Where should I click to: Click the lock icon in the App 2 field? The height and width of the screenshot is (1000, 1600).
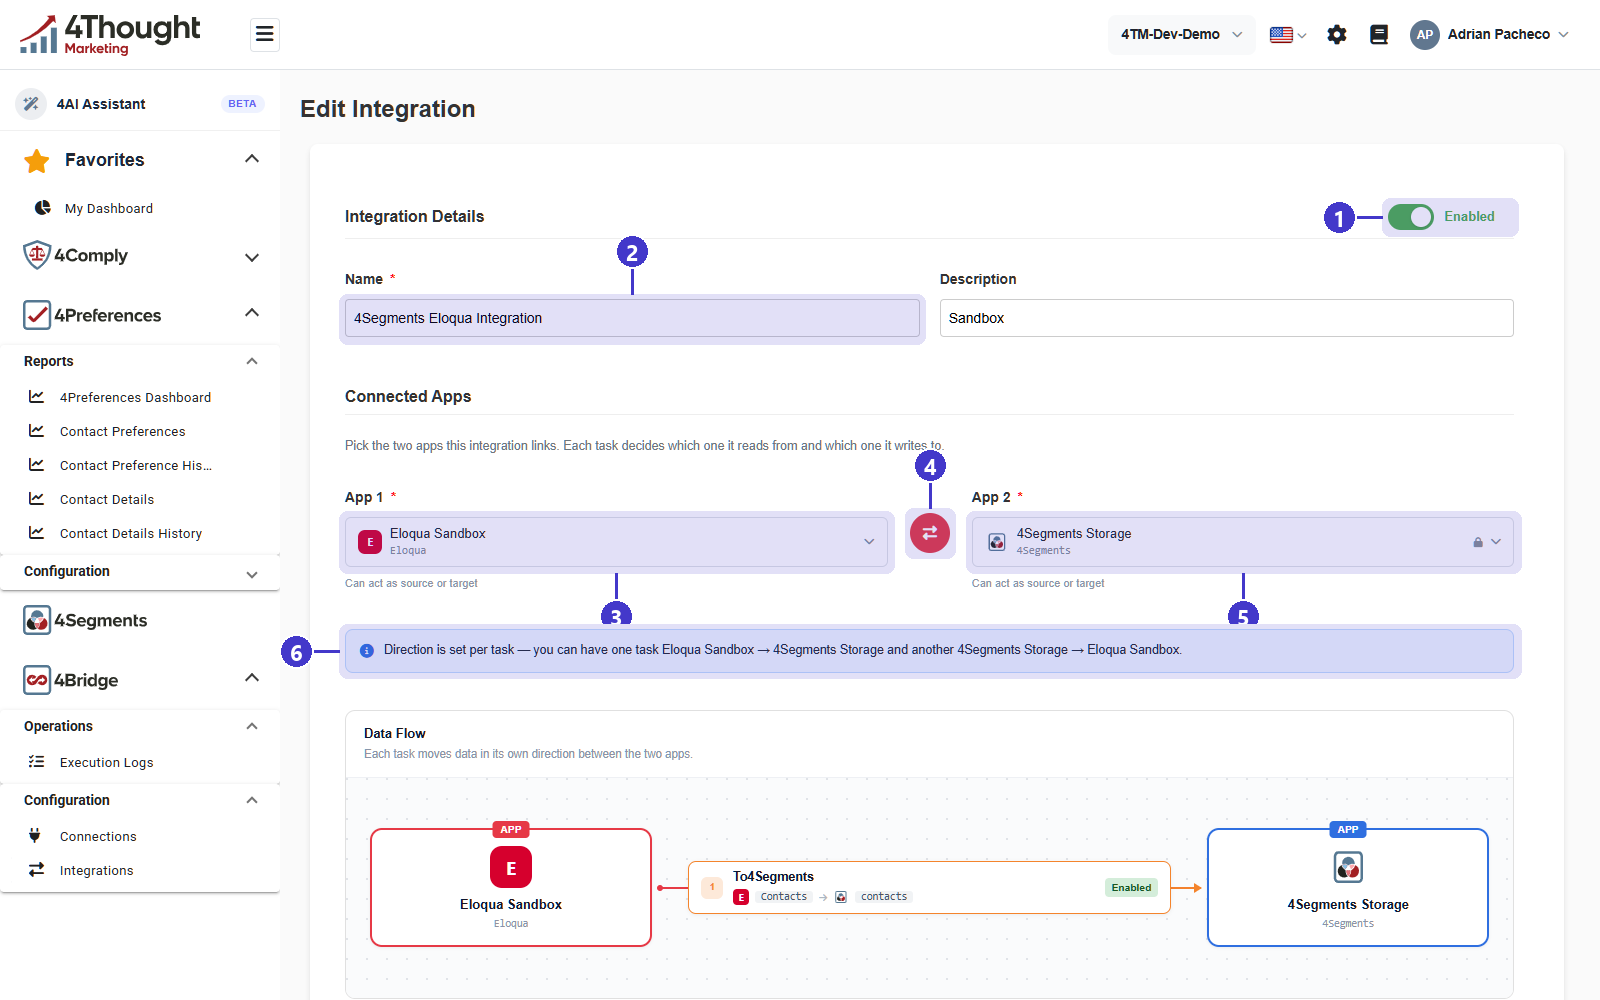pyautogui.click(x=1477, y=542)
